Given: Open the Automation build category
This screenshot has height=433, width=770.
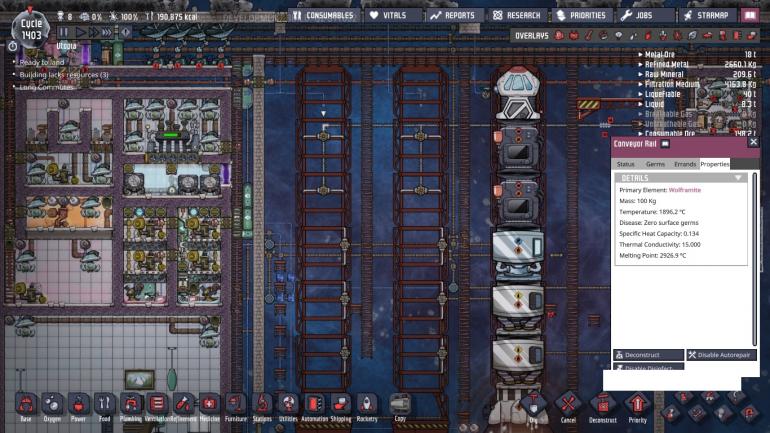Looking at the screenshot, I should (x=314, y=406).
